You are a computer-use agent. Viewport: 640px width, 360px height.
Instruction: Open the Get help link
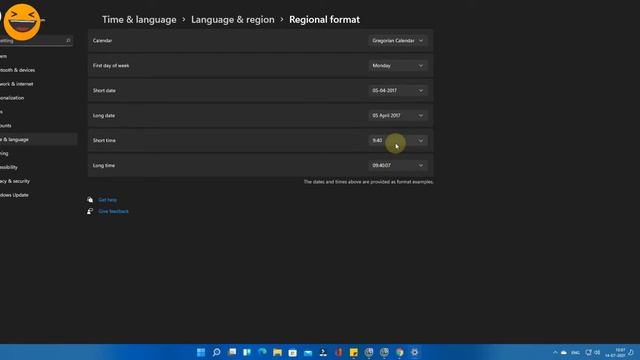point(108,200)
